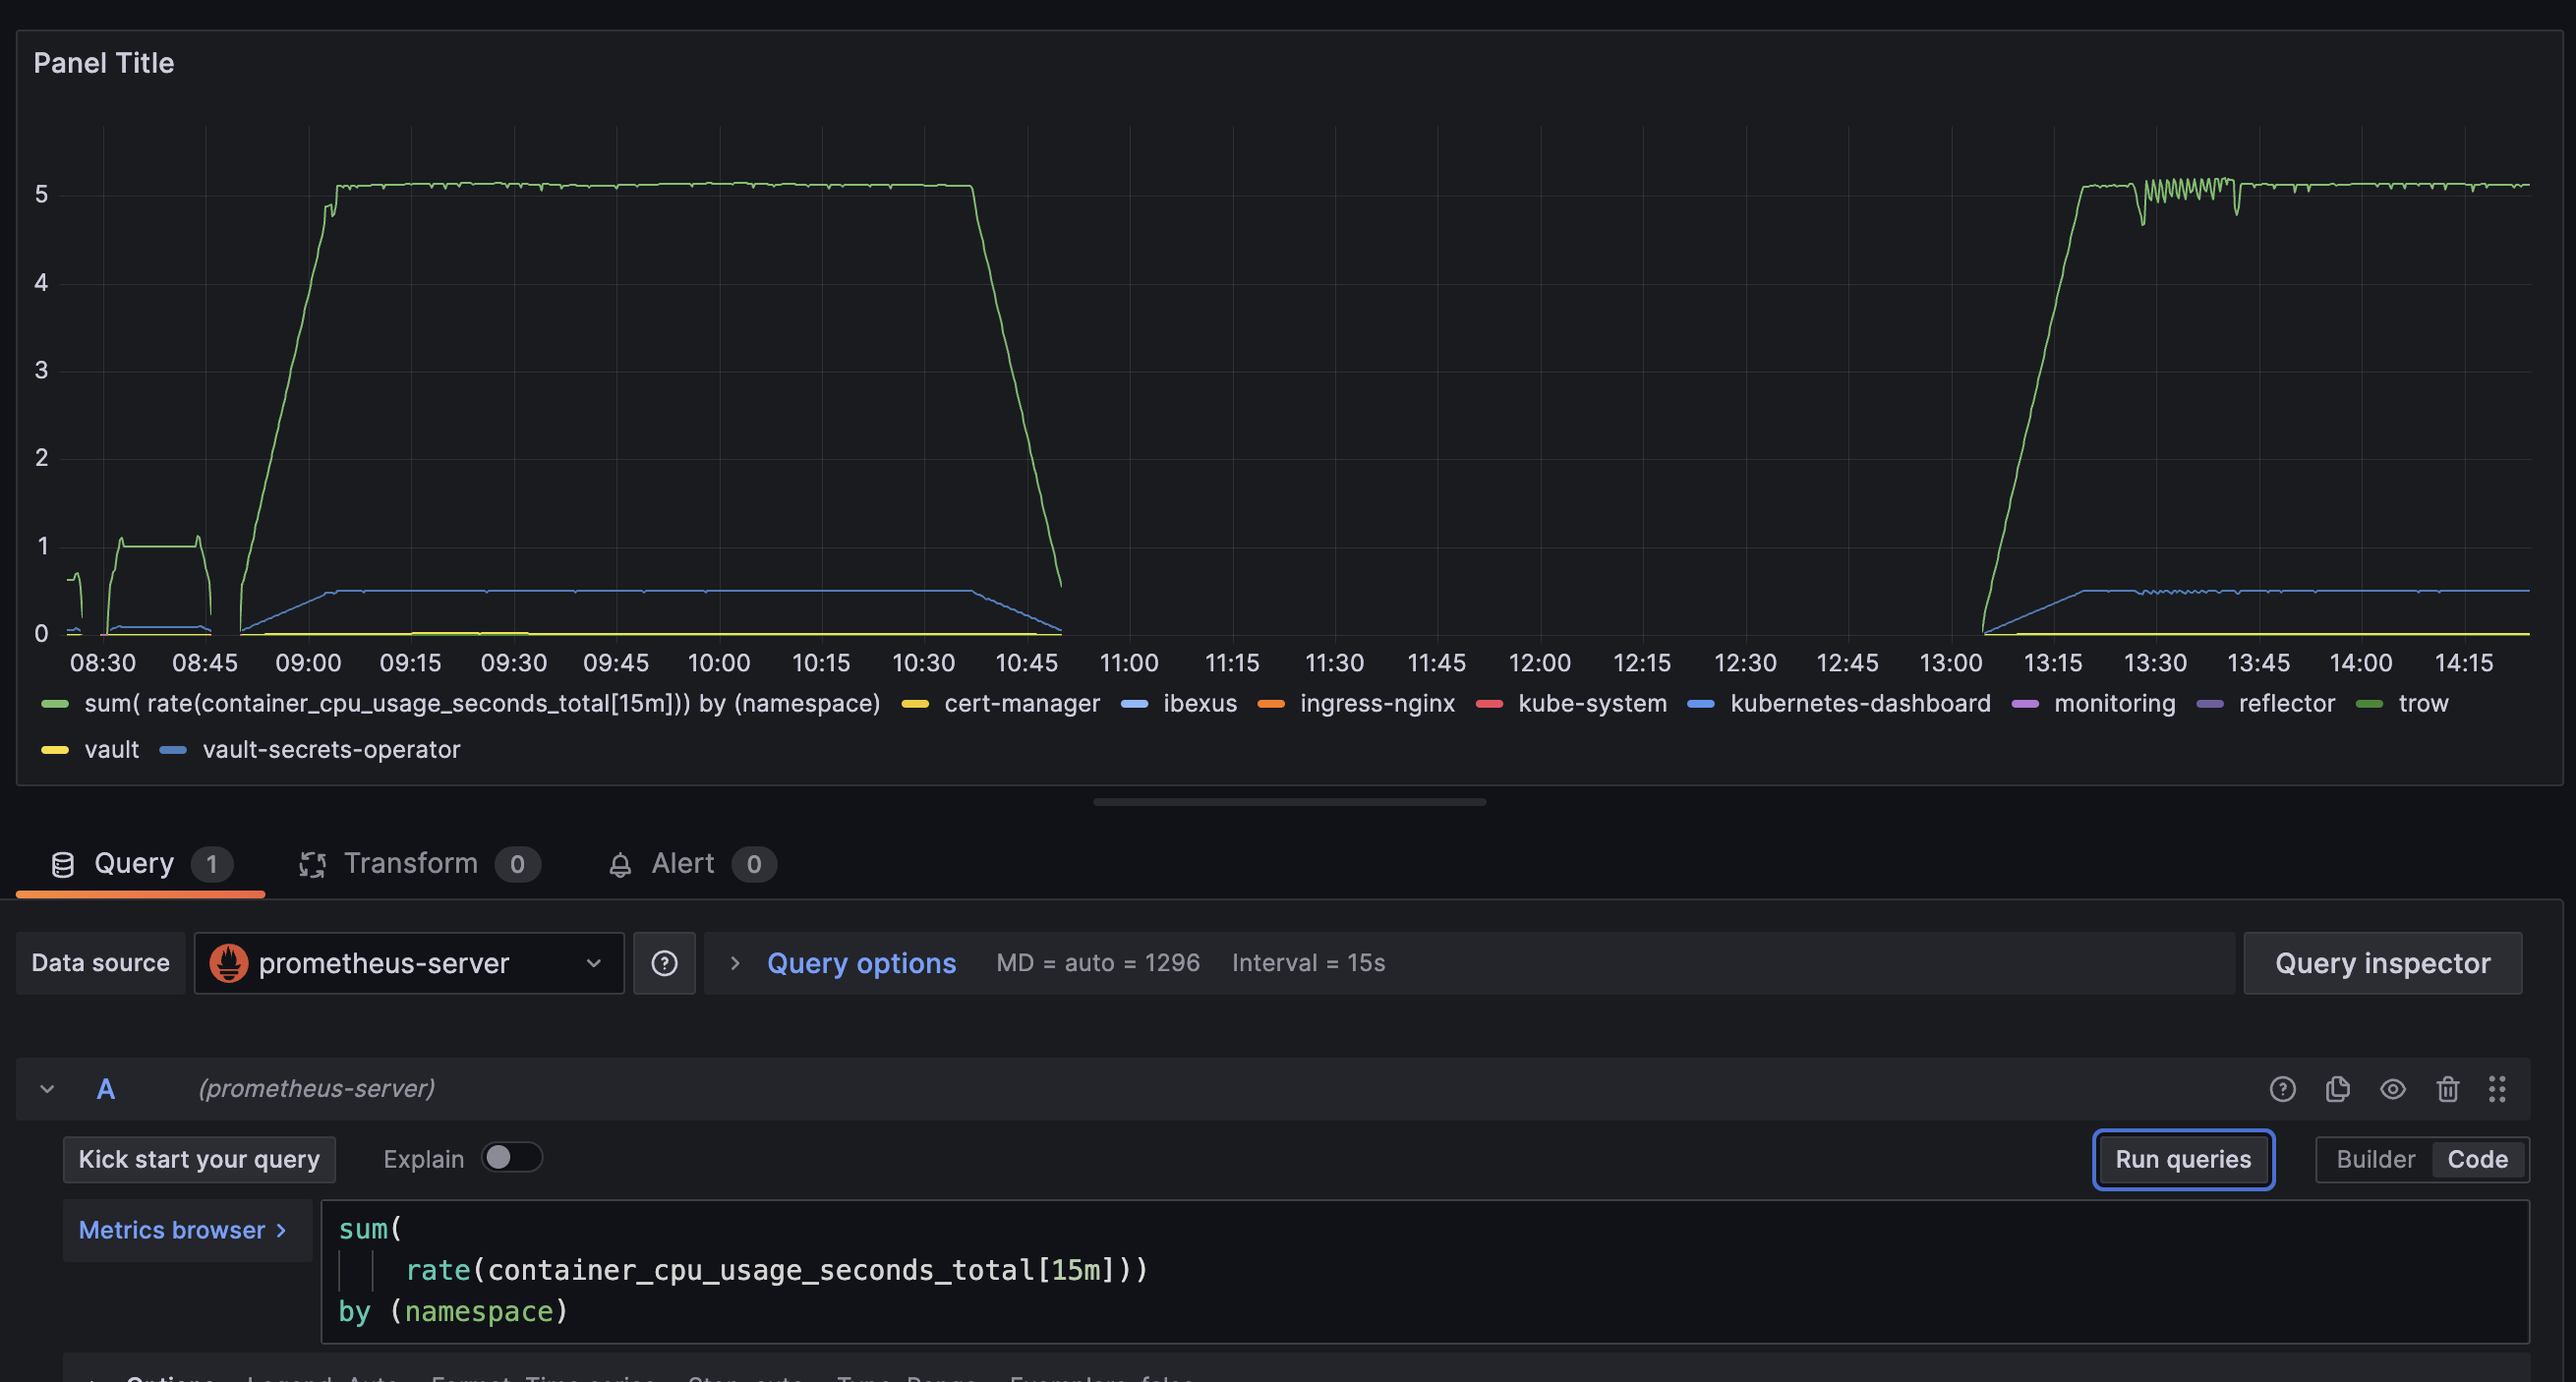Toggle the vault legend entry

111,750
